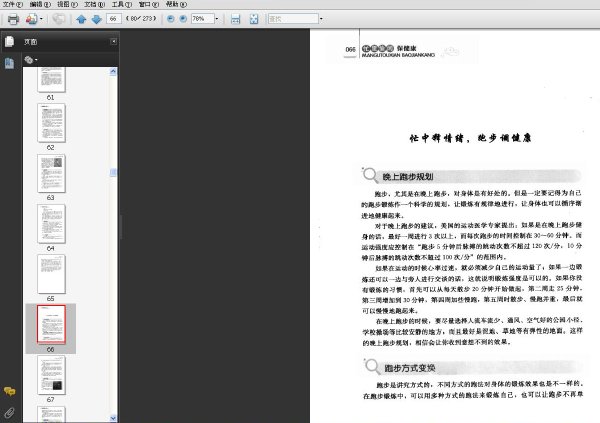Select the page 63 thumbnail

click(x=51, y=173)
